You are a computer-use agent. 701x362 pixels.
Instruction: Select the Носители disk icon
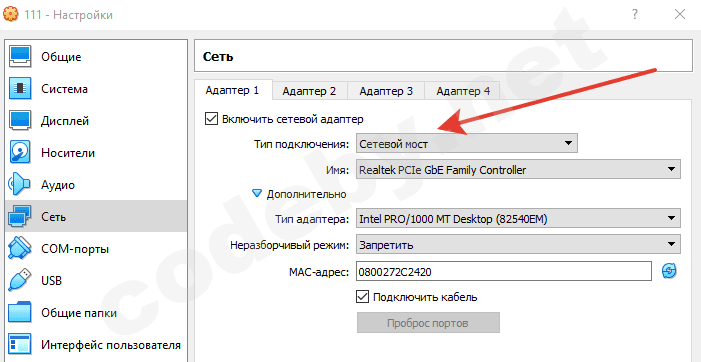(x=20, y=153)
